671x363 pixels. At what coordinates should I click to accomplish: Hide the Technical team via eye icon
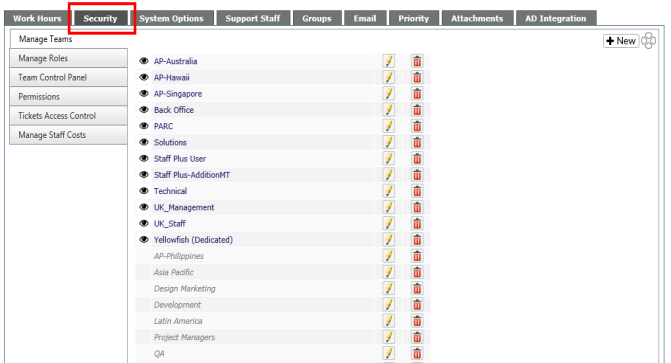click(144, 191)
